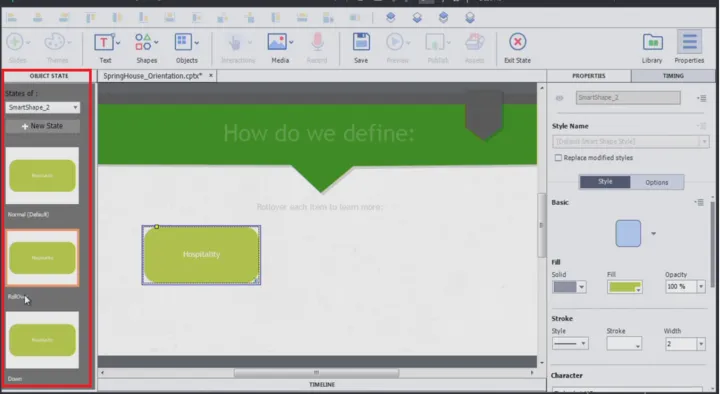Click the Align Left toolbar icon
The height and width of the screenshot is (394, 720).
click(12, 17)
